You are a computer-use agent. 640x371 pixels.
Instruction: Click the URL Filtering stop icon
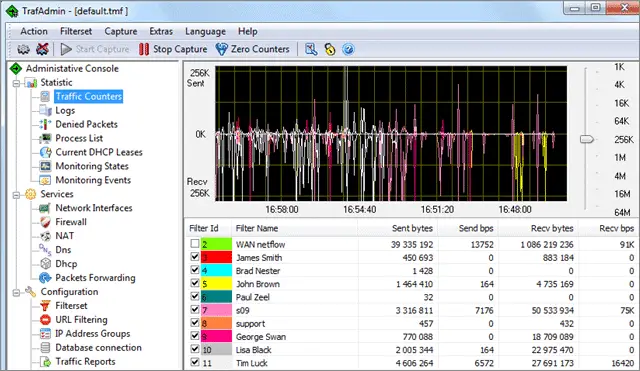(45, 320)
